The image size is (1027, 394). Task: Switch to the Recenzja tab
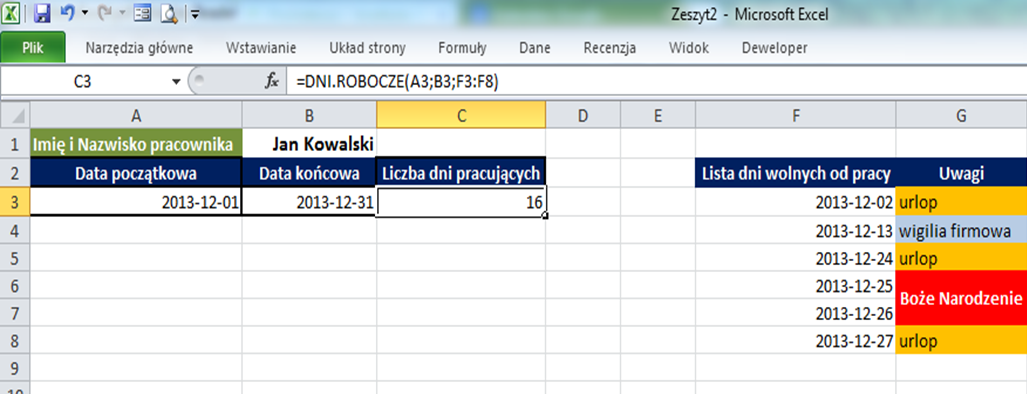pyautogui.click(x=610, y=48)
